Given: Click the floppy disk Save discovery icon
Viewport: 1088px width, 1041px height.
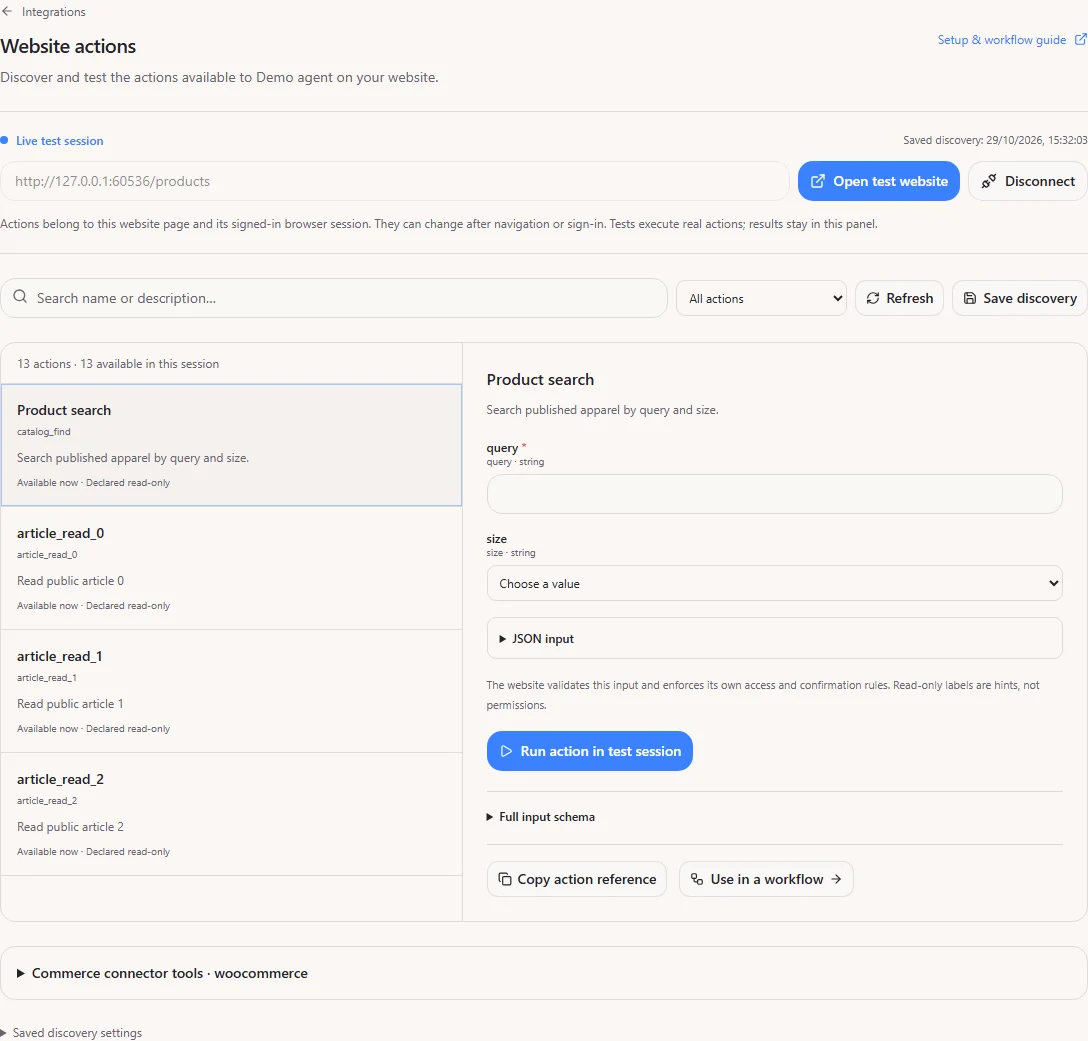Looking at the screenshot, I should point(970,298).
